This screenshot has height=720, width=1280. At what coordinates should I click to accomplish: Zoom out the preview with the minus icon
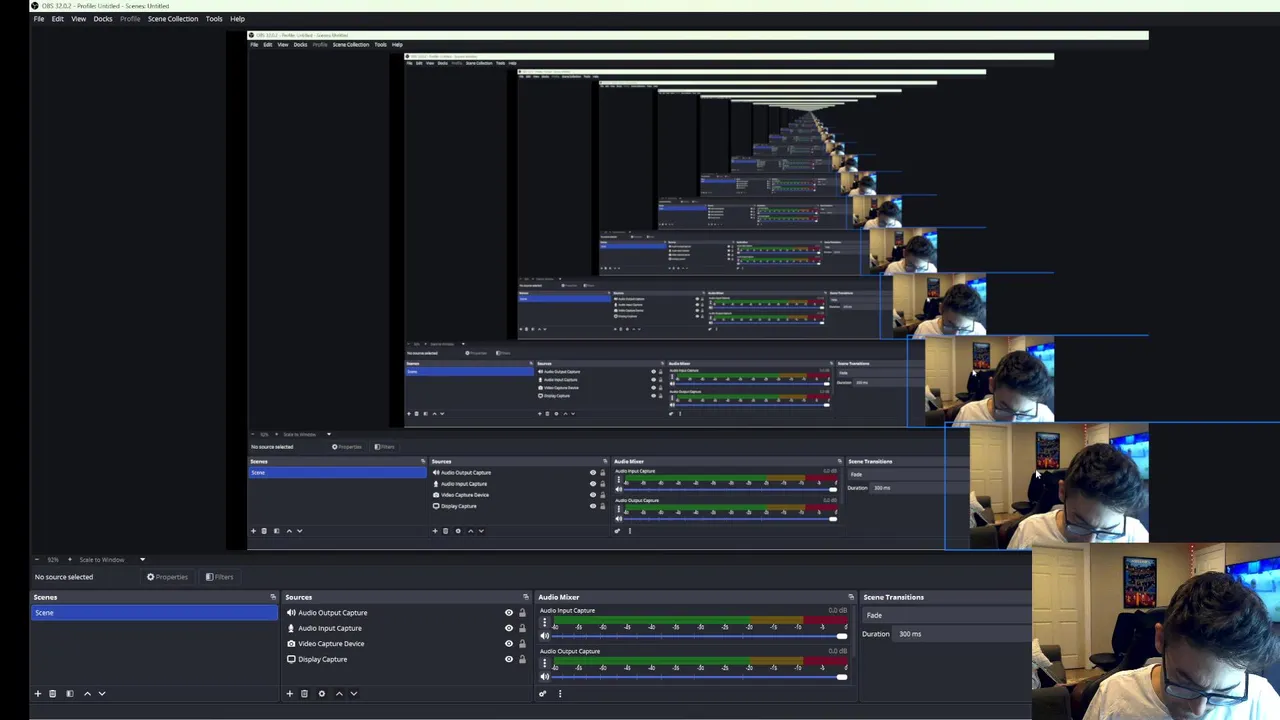coord(38,560)
